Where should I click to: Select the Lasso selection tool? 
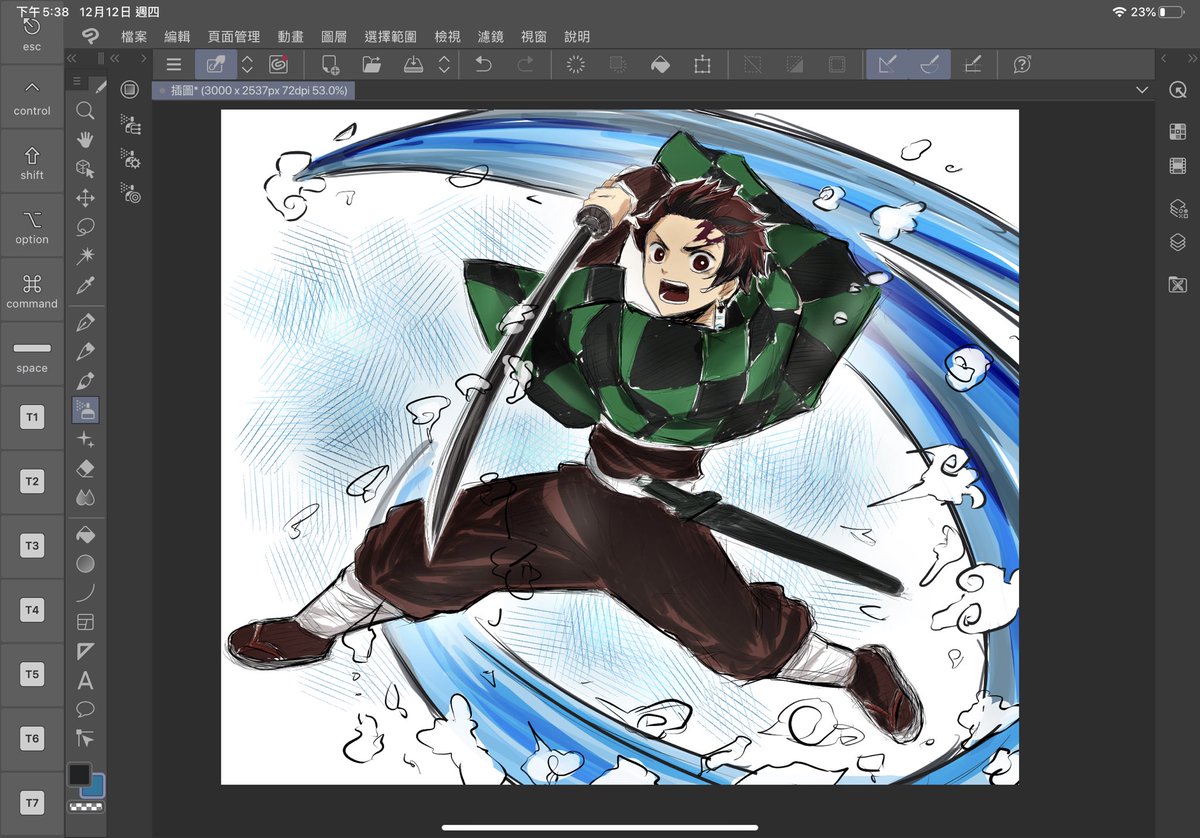(x=86, y=227)
